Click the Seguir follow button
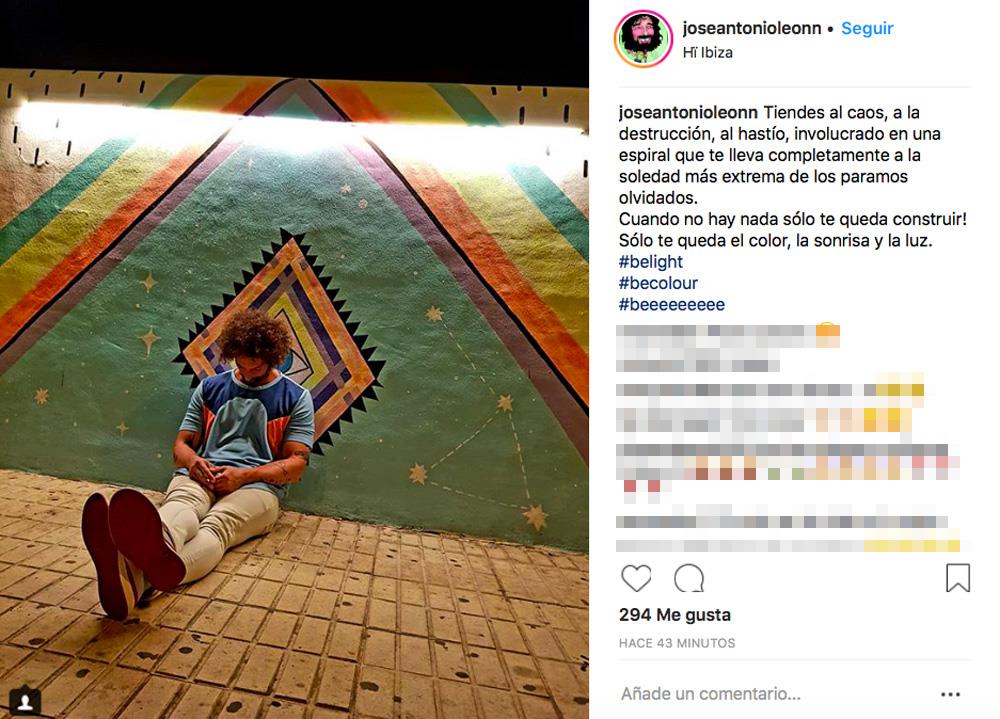 (x=867, y=28)
